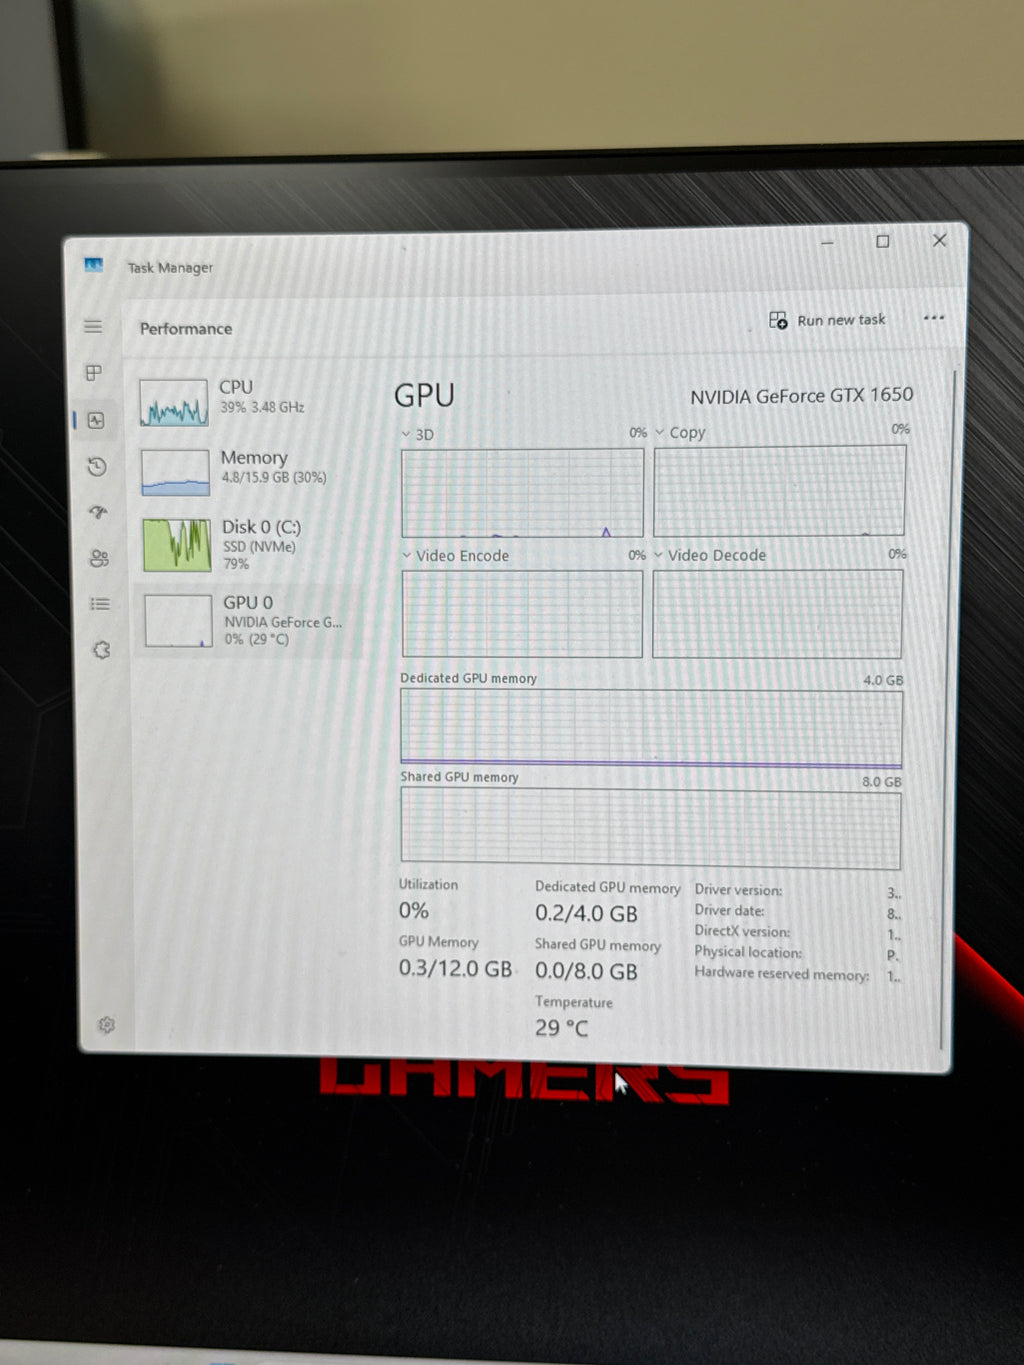Select the Performance page sidebar icon

coord(96,421)
